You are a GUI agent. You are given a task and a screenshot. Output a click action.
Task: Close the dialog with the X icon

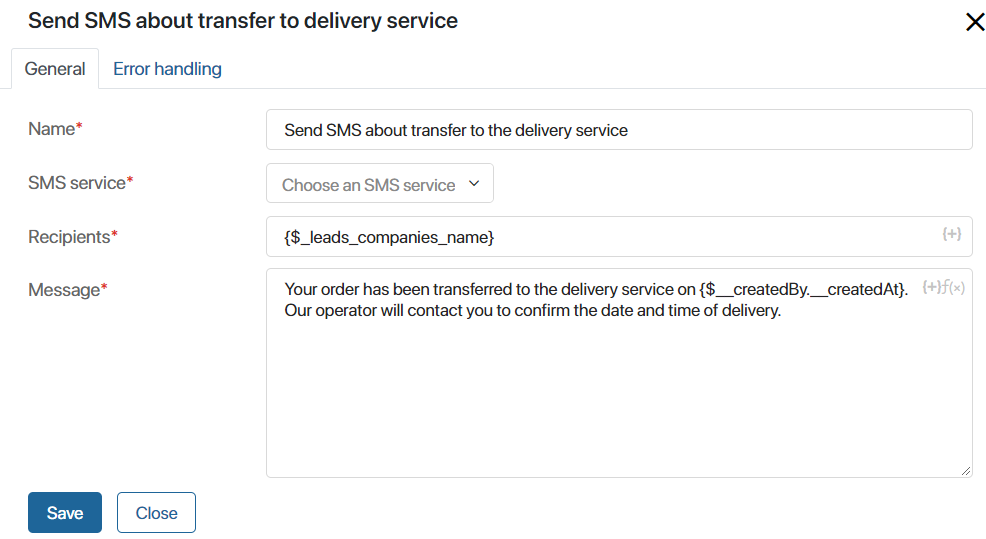click(x=975, y=22)
